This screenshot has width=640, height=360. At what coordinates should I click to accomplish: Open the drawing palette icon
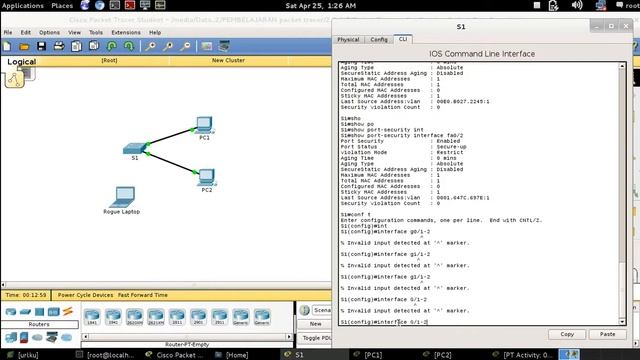point(207,46)
